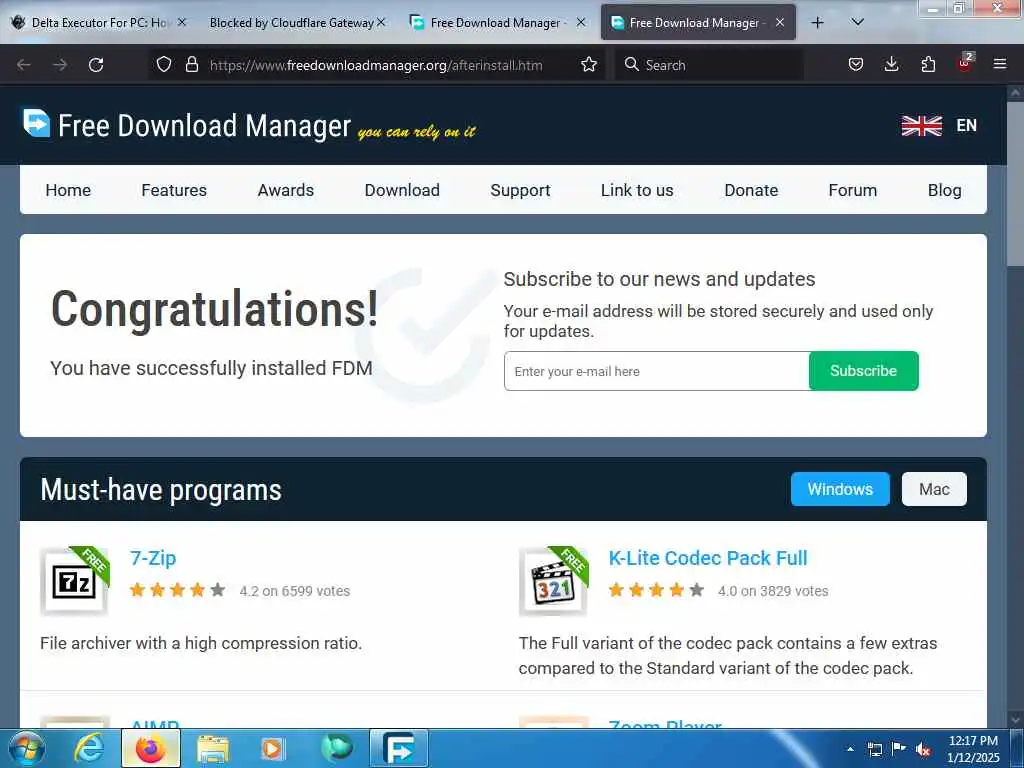Open the taskbar clock showing 12:17 PM
The height and width of the screenshot is (768, 1024).
[x=973, y=748]
